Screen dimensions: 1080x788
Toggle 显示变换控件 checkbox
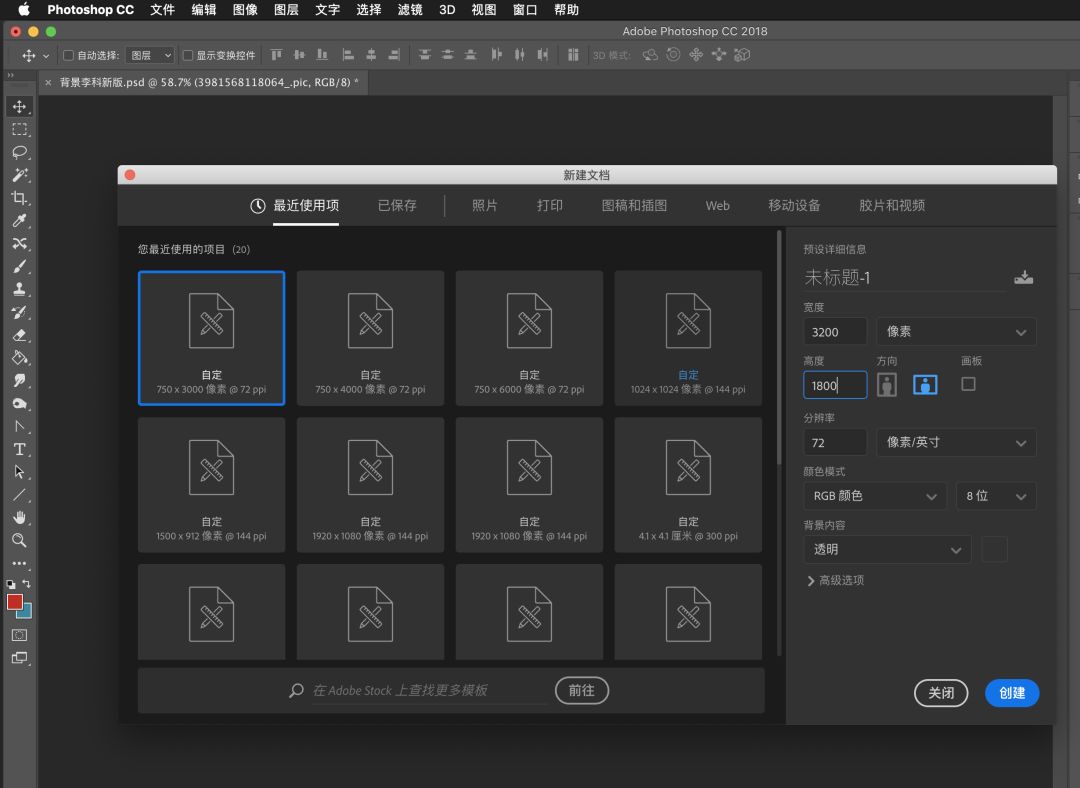click(x=187, y=55)
